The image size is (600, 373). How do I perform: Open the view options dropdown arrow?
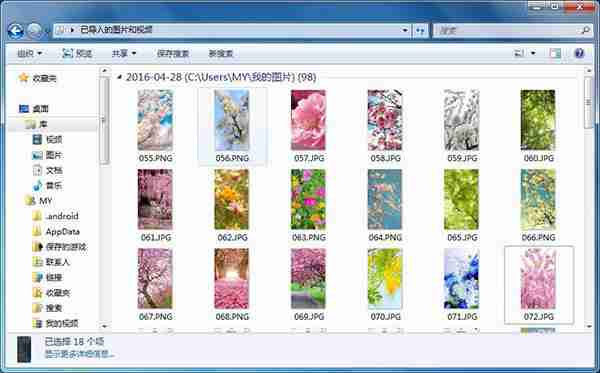click(x=533, y=53)
